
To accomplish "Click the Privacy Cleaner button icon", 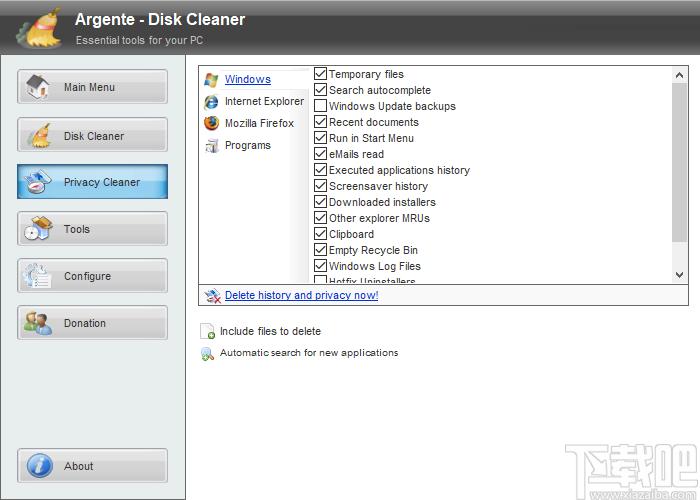I will coord(38,182).
